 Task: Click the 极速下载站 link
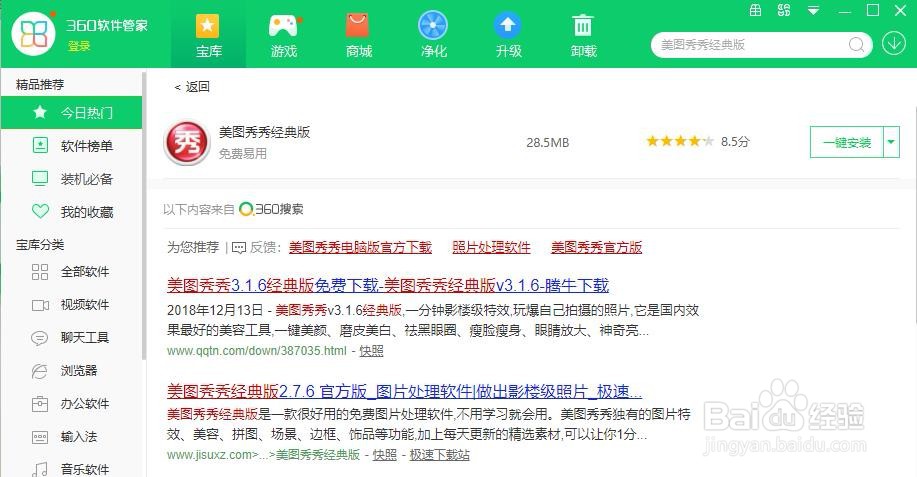(x=439, y=455)
